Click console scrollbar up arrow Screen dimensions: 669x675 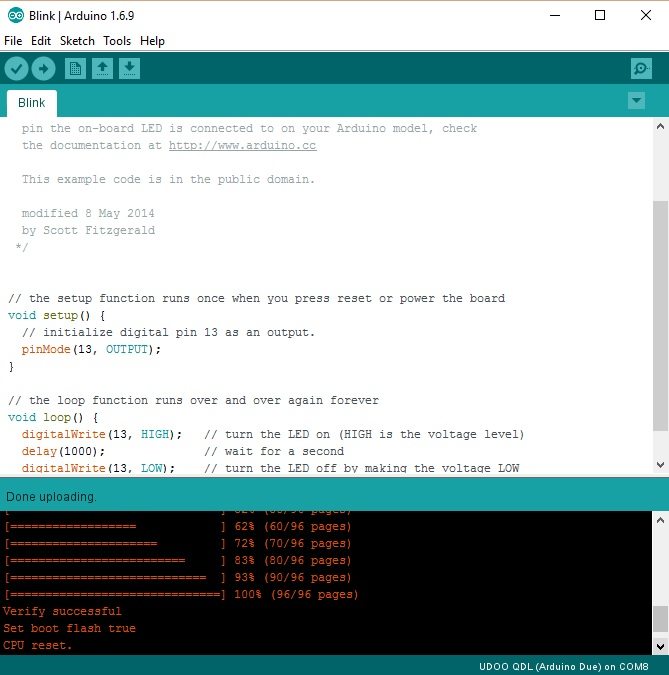[x=660, y=520]
